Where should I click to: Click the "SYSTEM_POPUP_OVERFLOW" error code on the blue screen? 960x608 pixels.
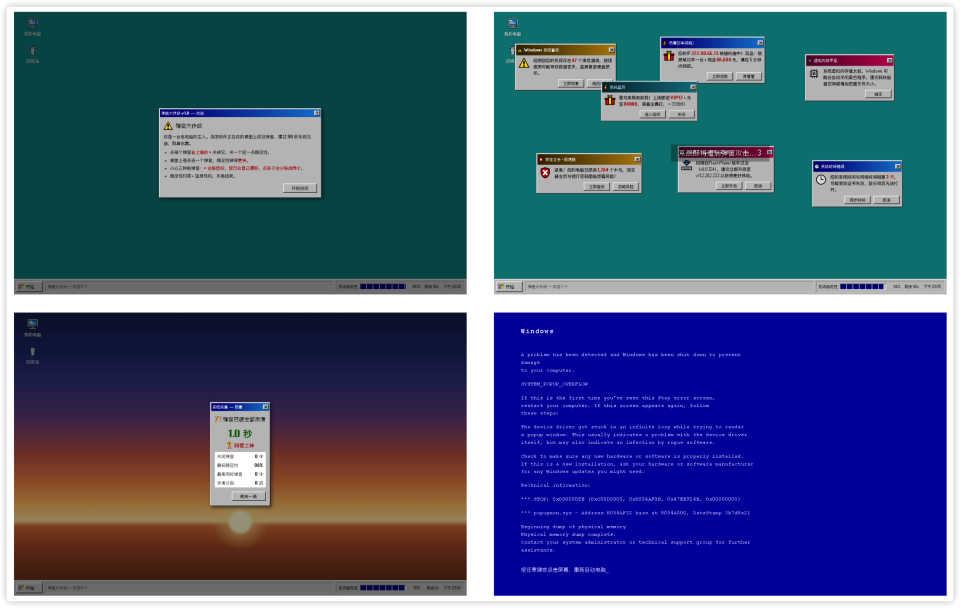click(554, 384)
